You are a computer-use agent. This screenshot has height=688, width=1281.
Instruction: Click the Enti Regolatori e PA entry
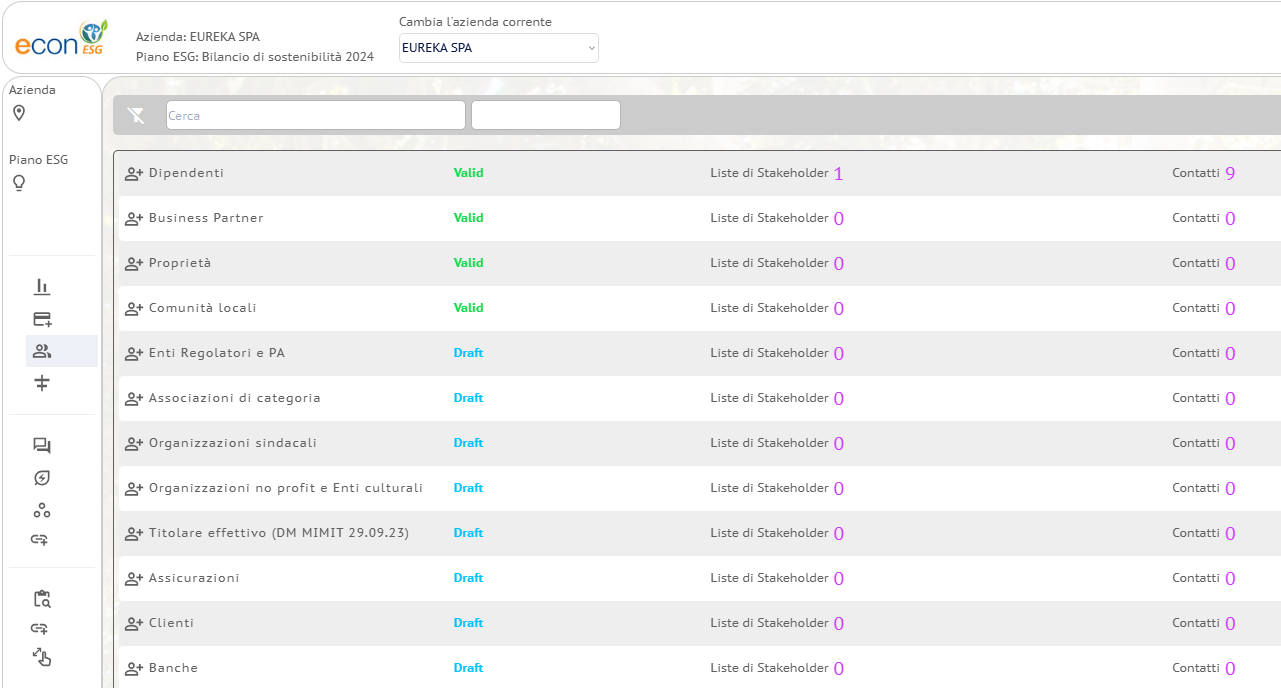tap(216, 353)
